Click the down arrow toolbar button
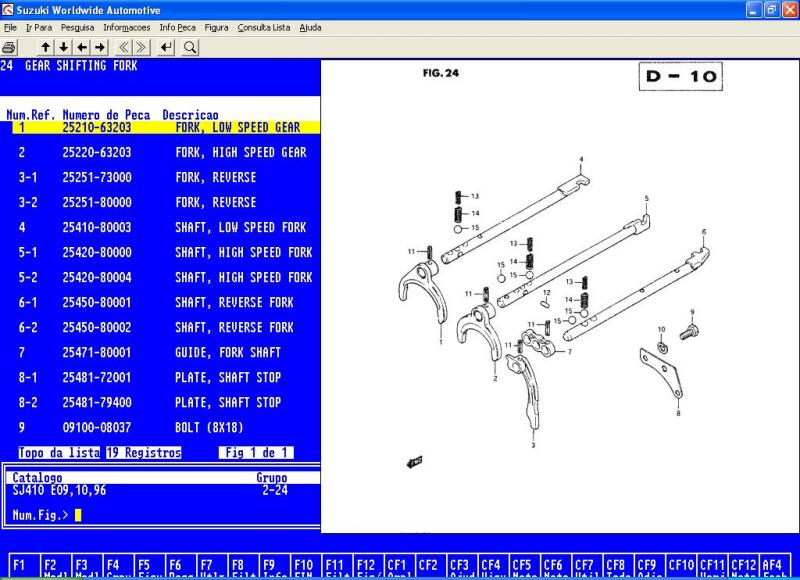Screen dimensions: 800x580 click(64, 47)
